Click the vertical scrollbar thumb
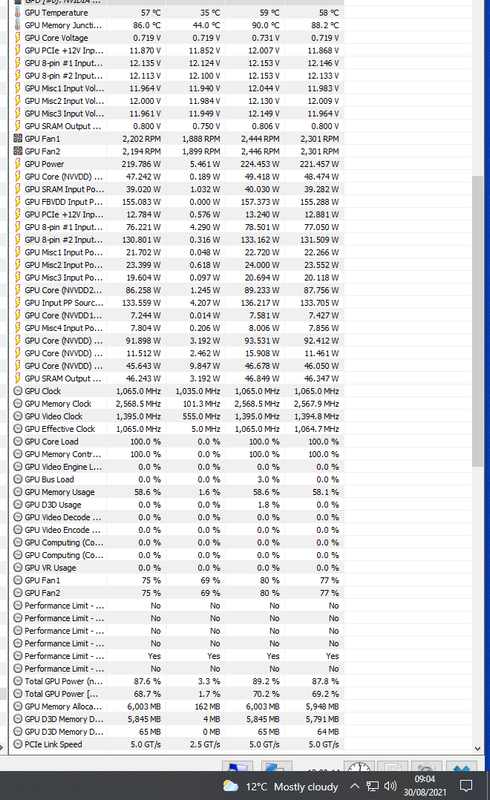Image resolution: width=490 pixels, height=800 pixels. point(477,321)
